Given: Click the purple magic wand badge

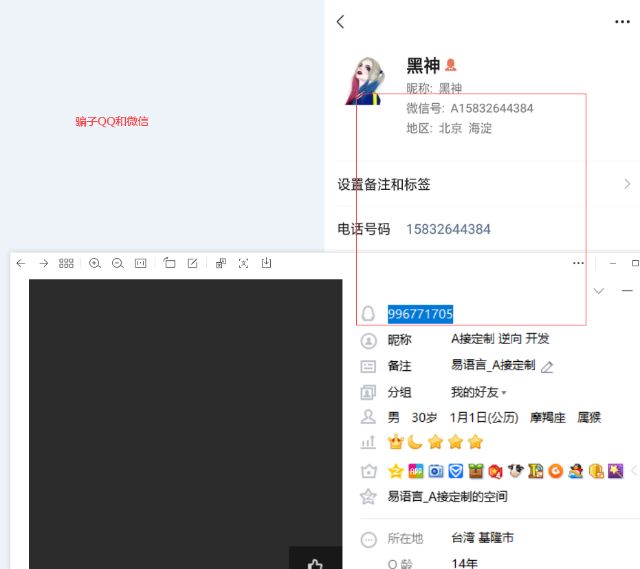Looking at the screenshot, I should [x=616, y=471].
